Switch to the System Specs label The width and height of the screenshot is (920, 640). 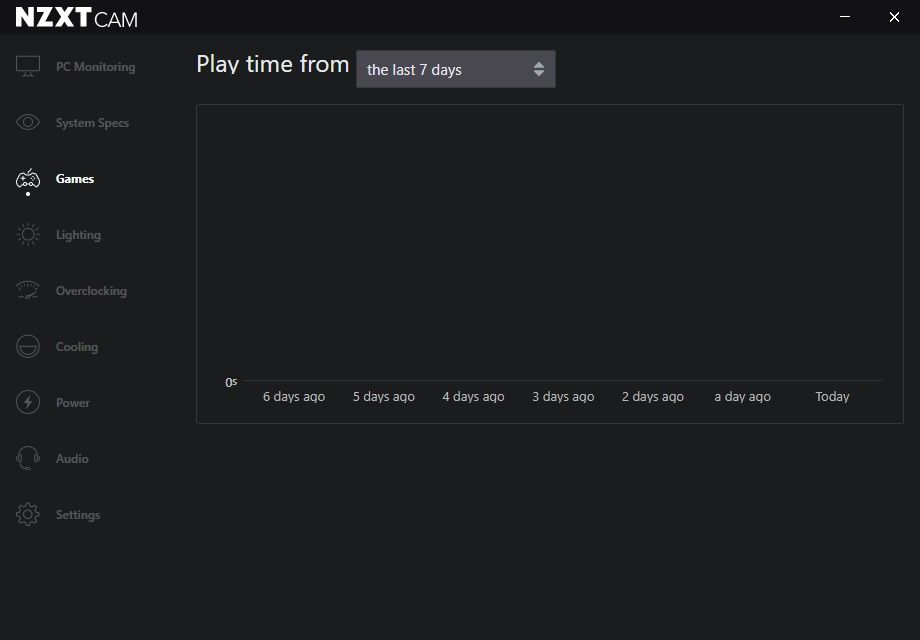tap(92, 123)
